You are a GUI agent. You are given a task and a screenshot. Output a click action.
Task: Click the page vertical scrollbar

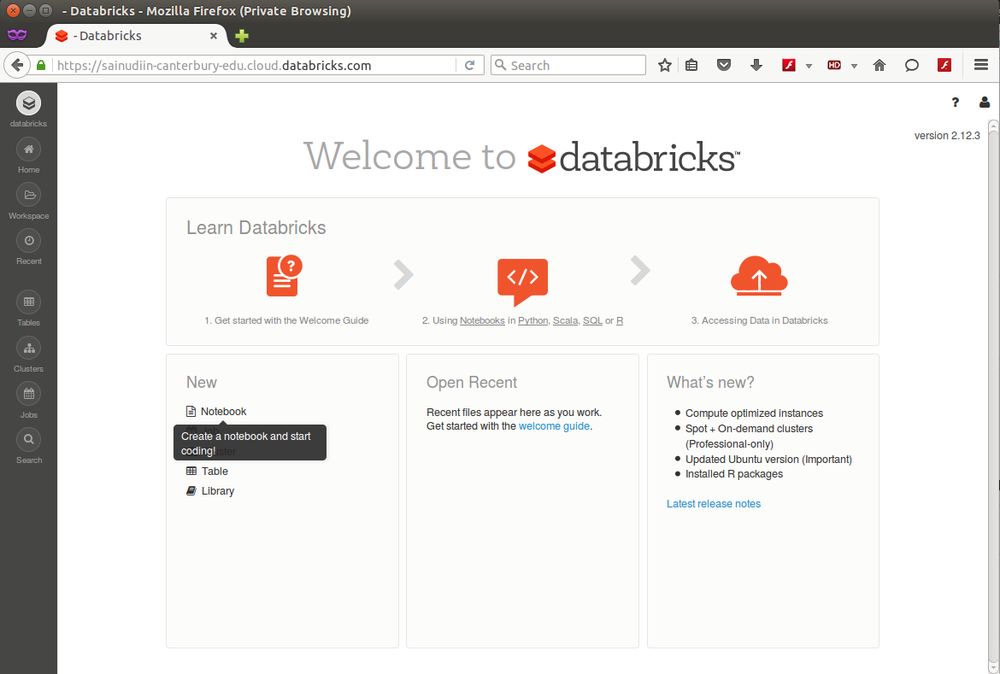pyautogui.click(x=994, y=395)
